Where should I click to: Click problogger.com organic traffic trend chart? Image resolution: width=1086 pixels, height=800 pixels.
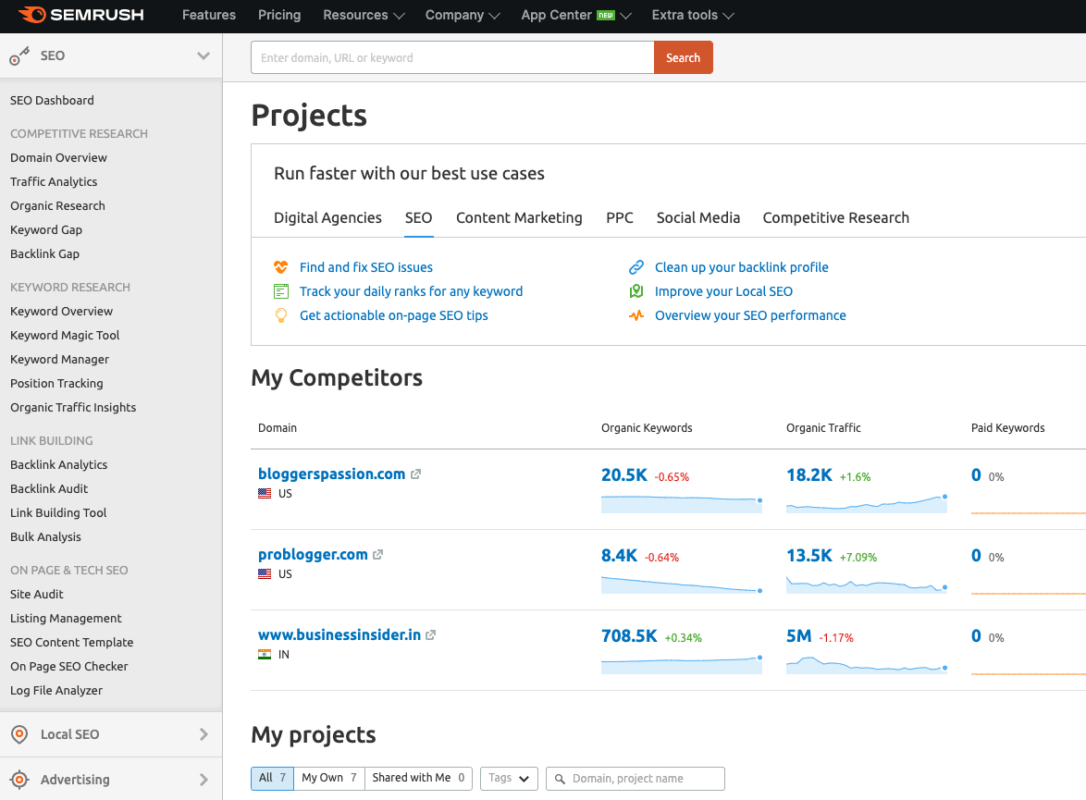click(x=866, y=585)
